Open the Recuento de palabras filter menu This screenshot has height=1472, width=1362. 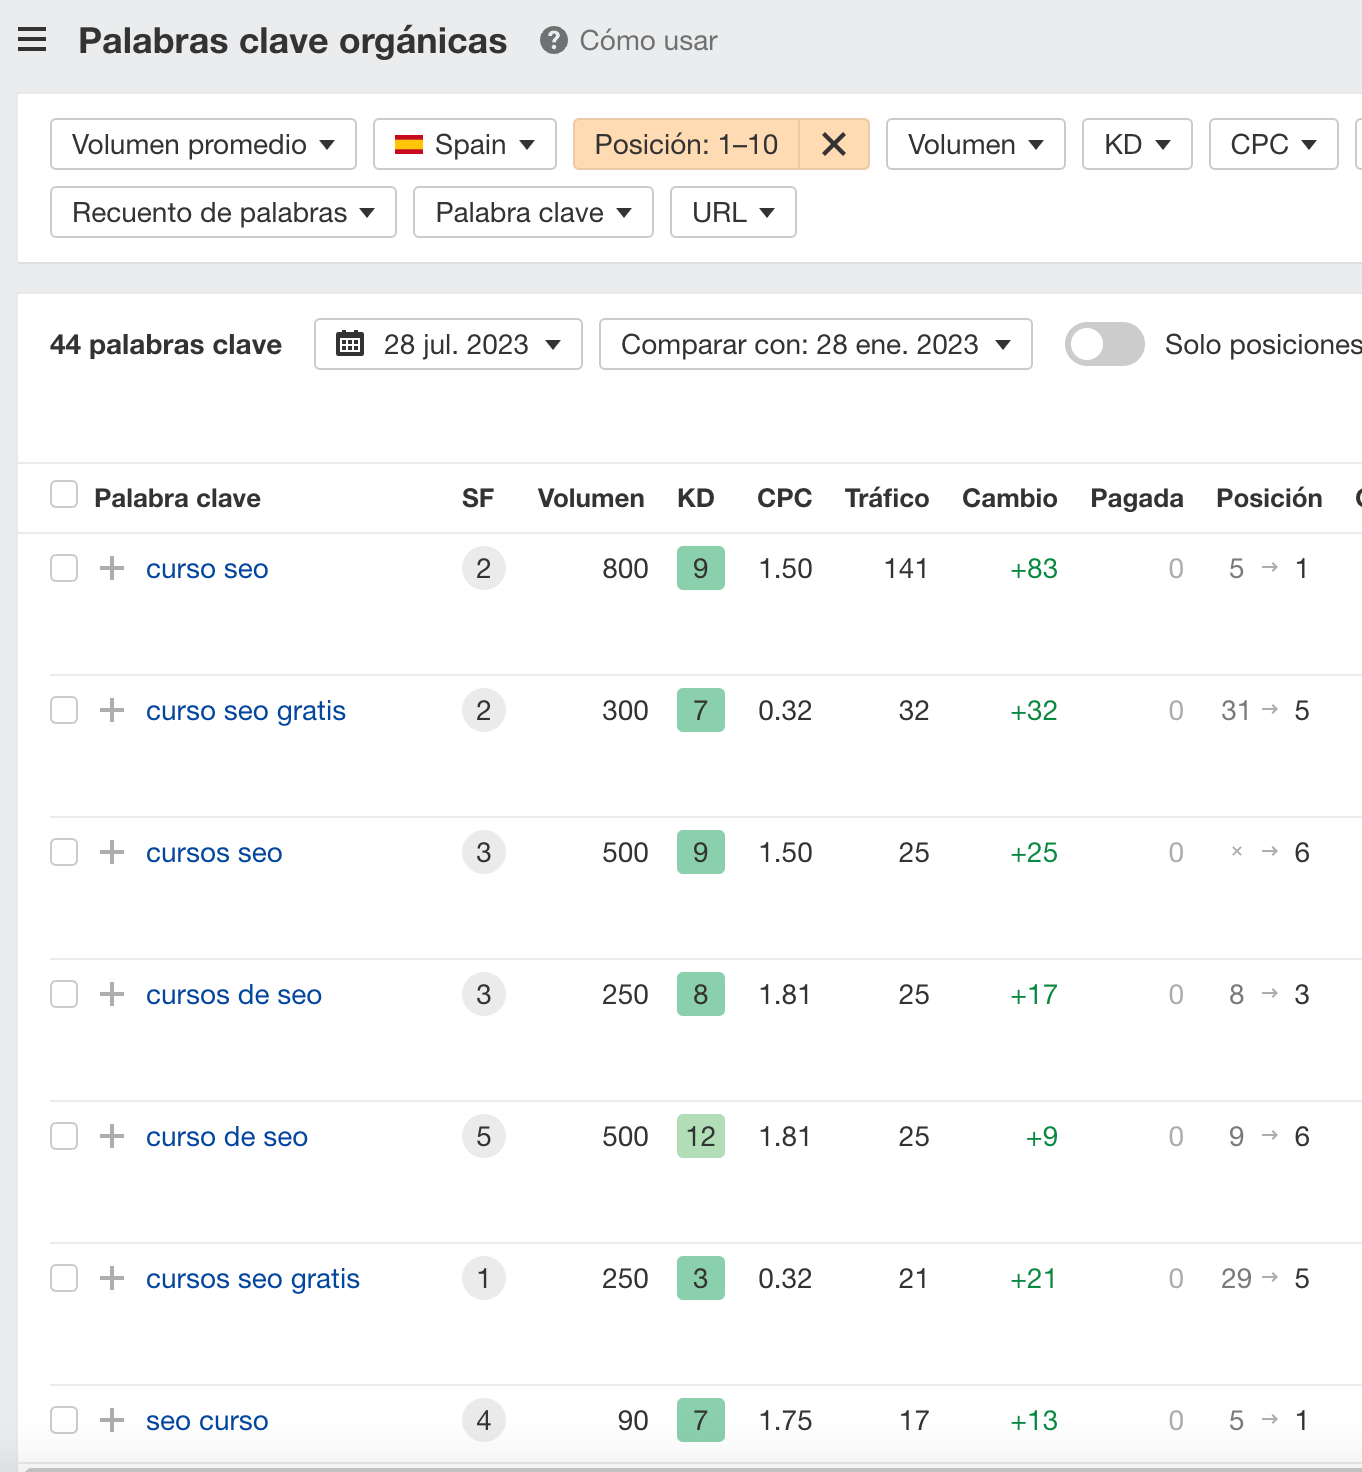(x=222, y=212)
